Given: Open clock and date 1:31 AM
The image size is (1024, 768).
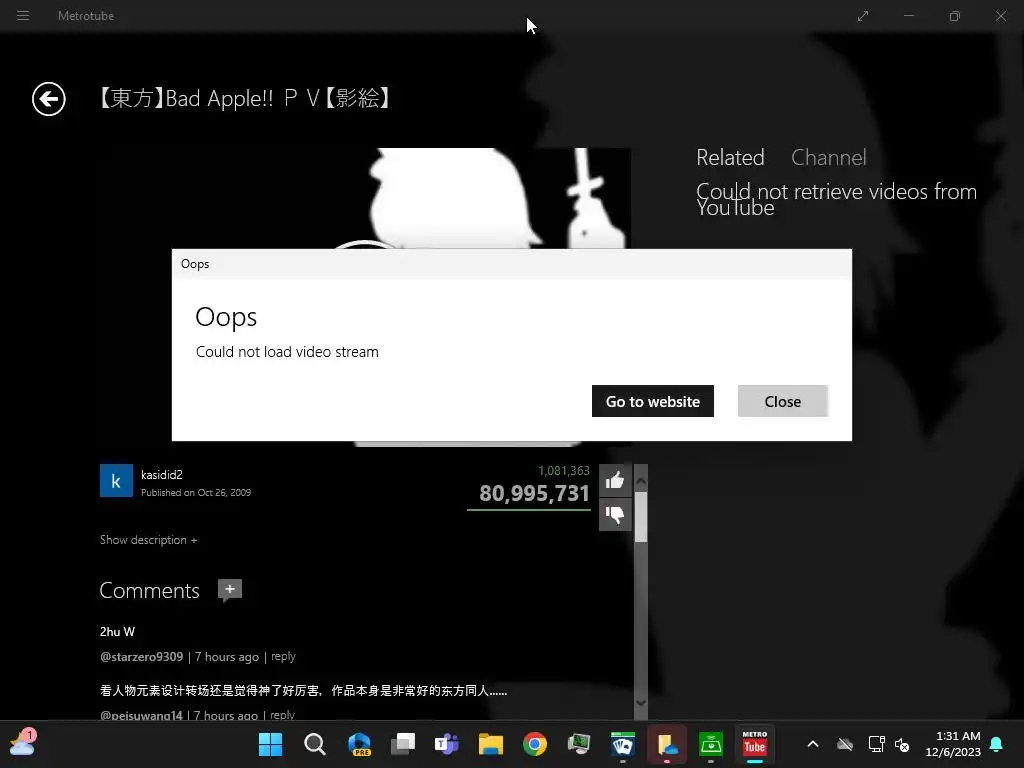Looking at the screenshot, I should [x=953, y=744].
